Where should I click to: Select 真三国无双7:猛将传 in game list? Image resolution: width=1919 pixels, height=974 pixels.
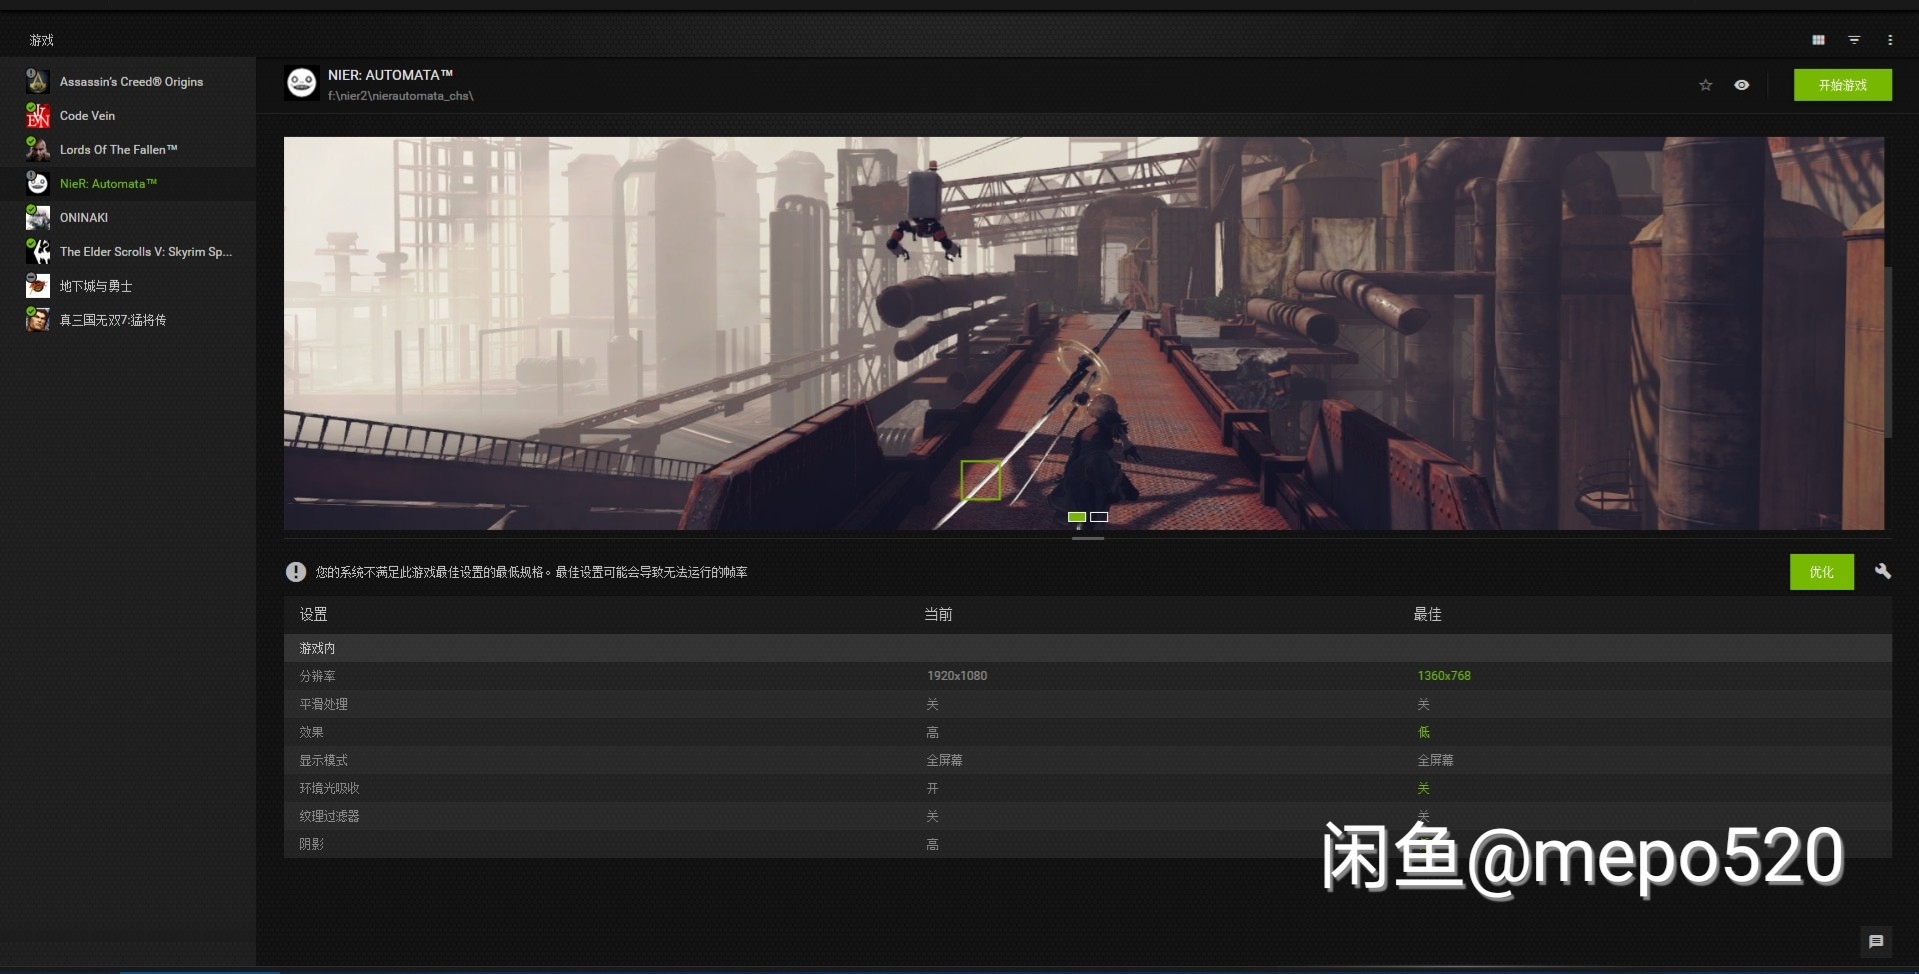click(128, 320)
